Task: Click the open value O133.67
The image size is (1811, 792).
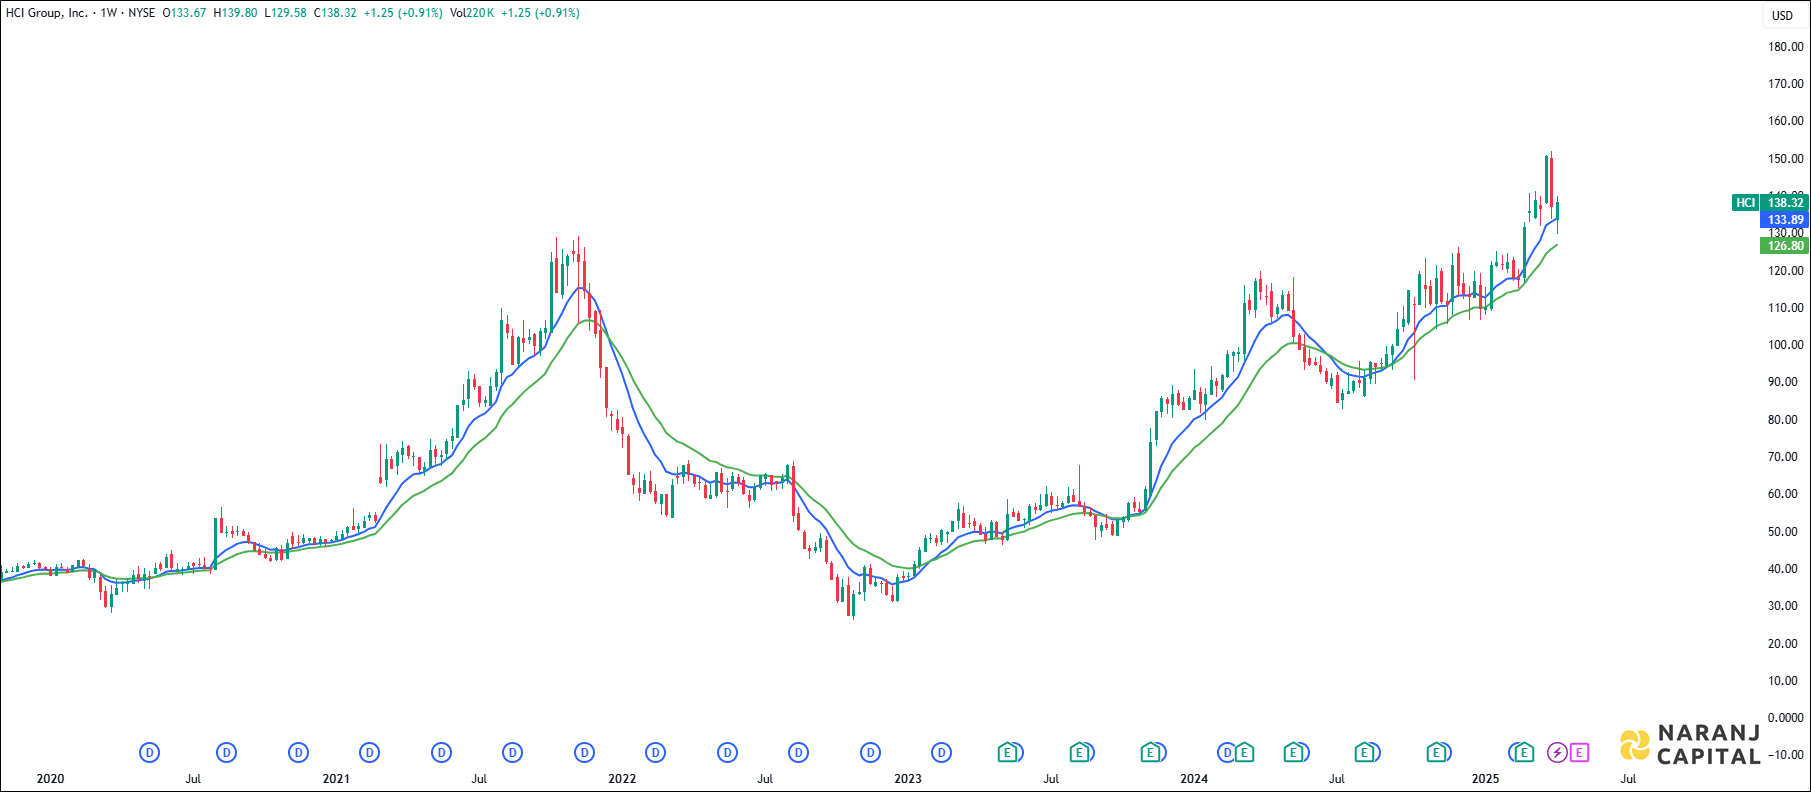Action: (x=185, y=13)
